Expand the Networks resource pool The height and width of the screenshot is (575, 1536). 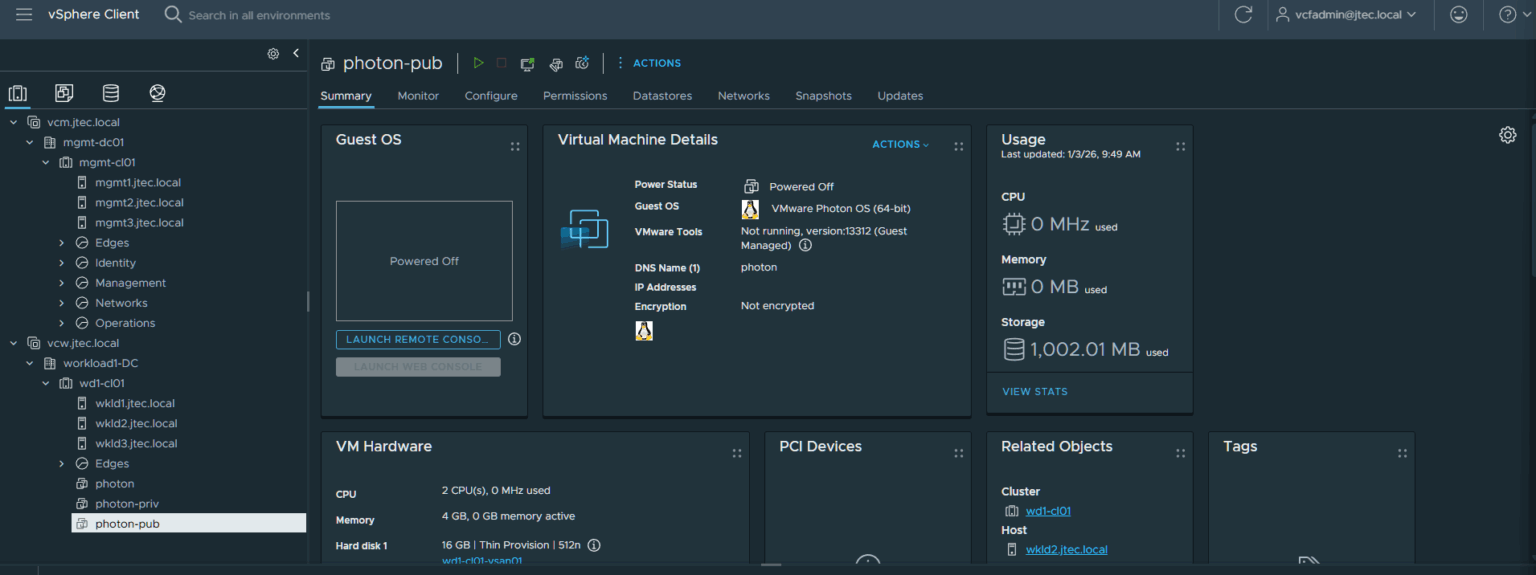pyautogui.click(x=62, y=303)
